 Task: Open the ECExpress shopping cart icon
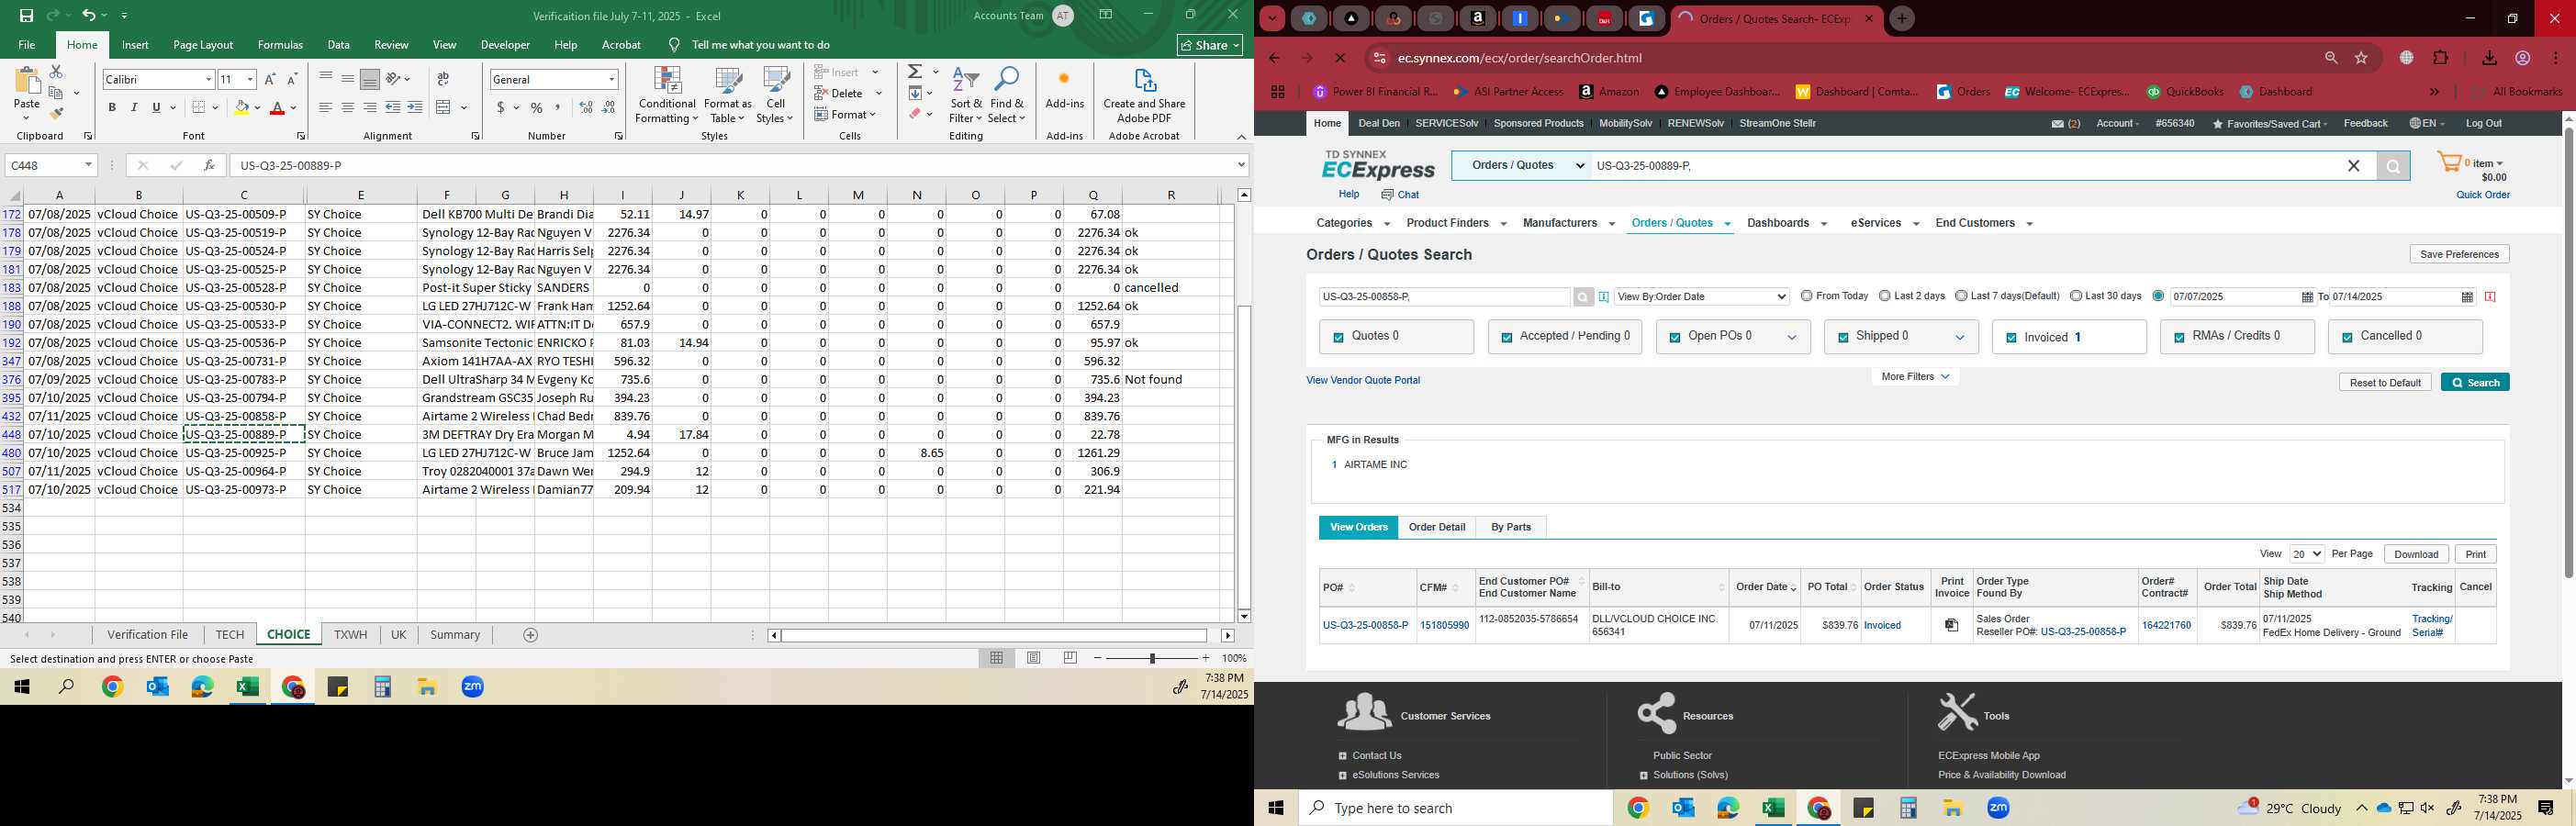click(x=2449, y=162)
